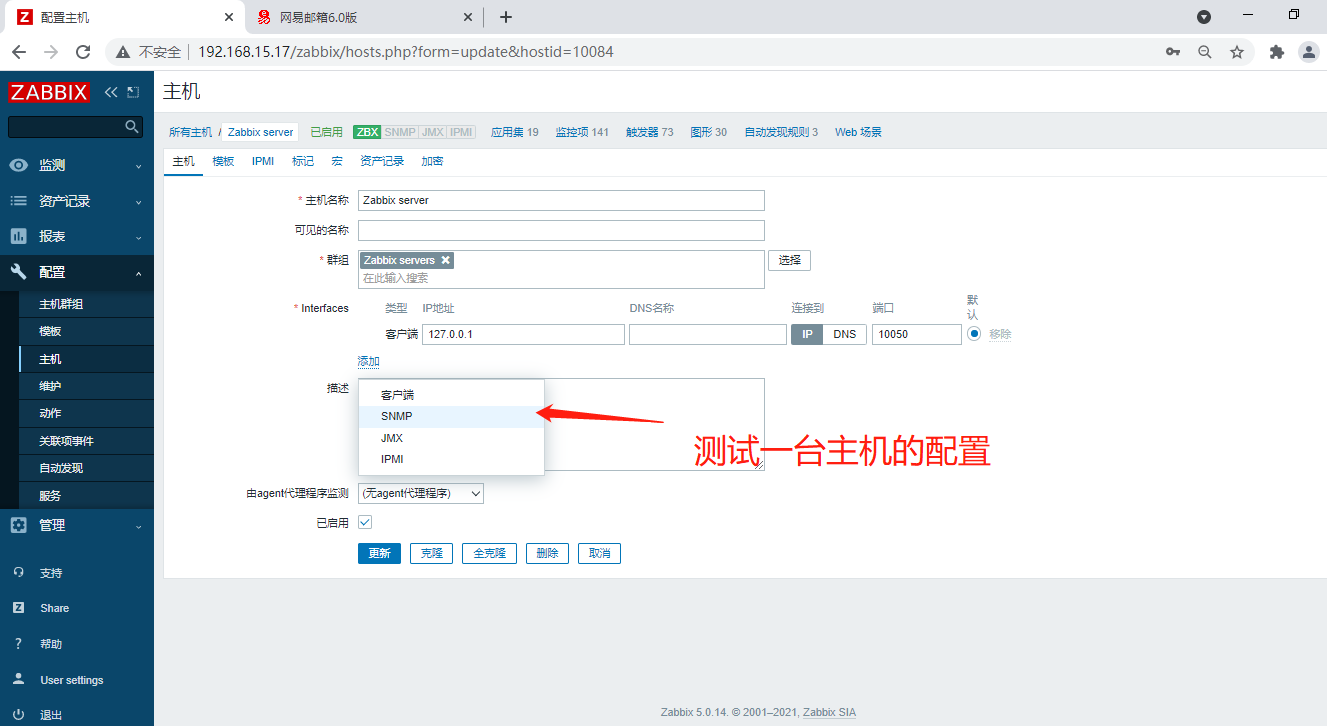Viewport: 1327px width, 726px height.
Task: Expand the 监测 sidebar section
Action: pyautogui.click(x=77, y=165)
